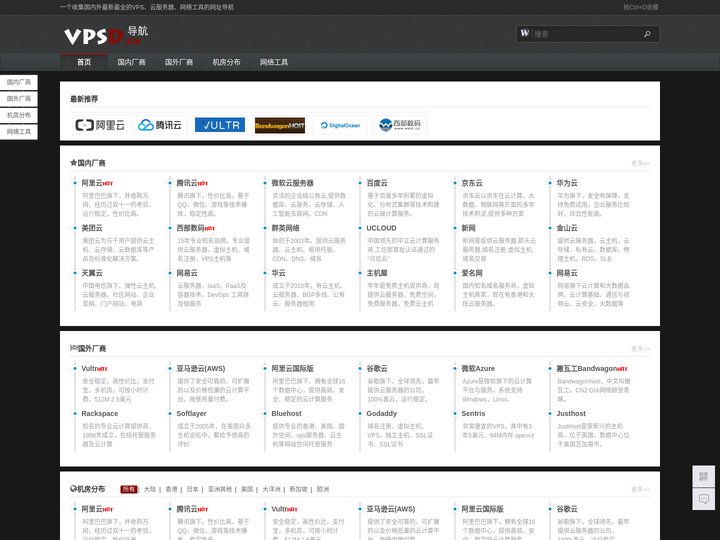Click 更多>> in 国内厂商 section

coord(641,163)
